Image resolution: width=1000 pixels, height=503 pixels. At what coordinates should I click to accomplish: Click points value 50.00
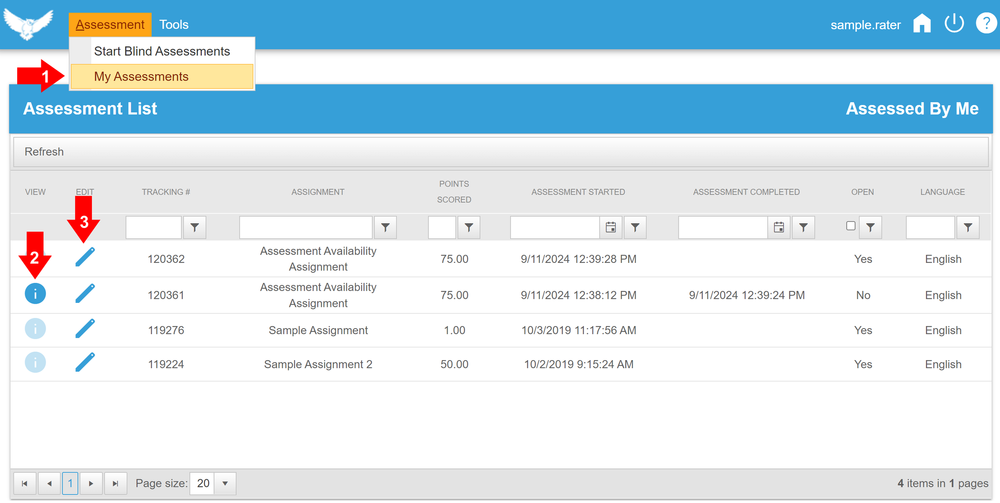pos(454,364)
